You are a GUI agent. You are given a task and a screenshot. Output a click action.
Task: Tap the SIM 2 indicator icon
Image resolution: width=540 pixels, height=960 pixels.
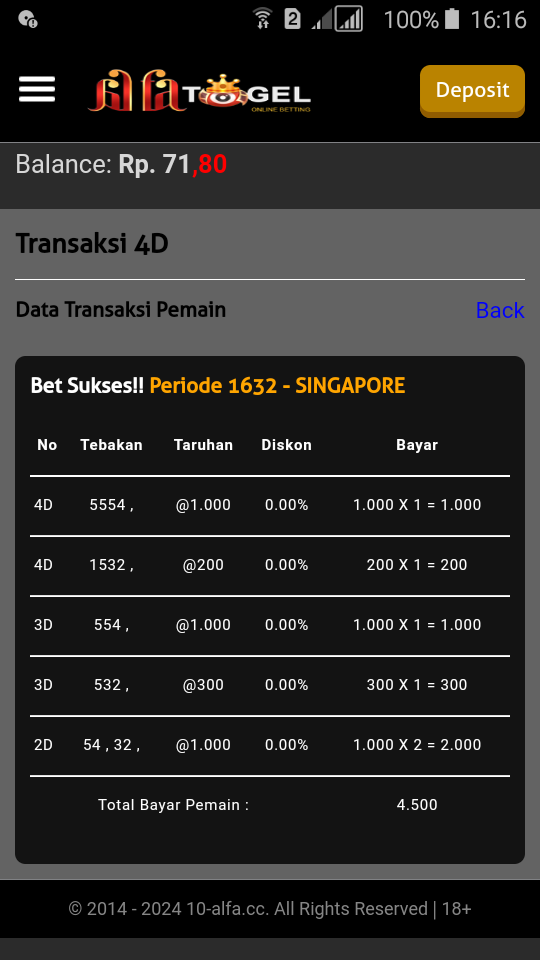pyautogui.click(x=293, y=19)
